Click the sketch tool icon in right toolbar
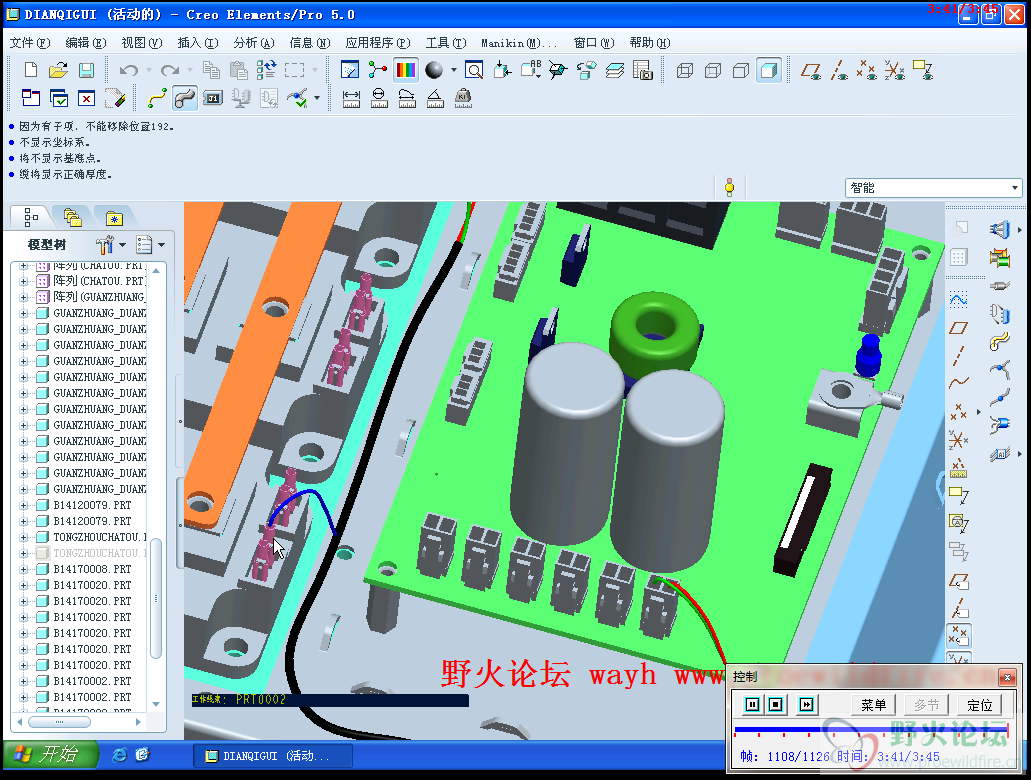Viewport: 1031px width, 780px height. 959,299
